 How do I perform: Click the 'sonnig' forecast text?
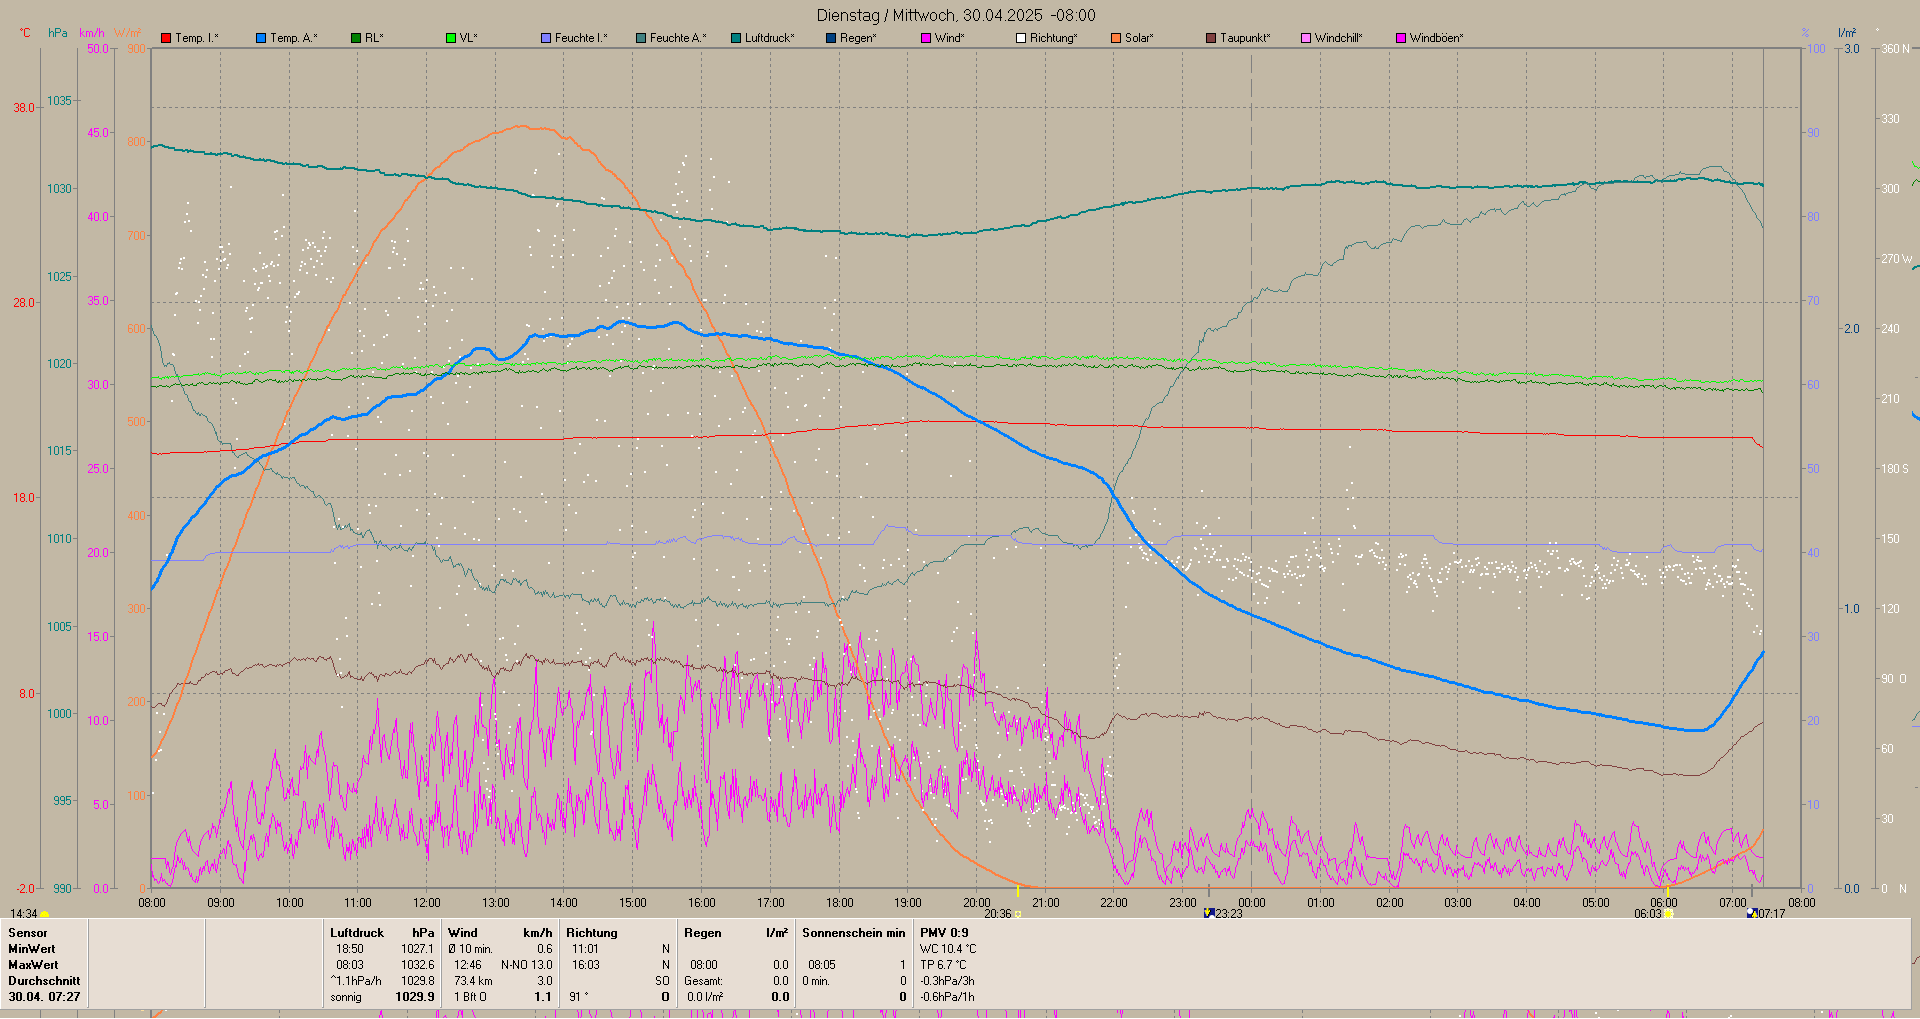[346, 997]
